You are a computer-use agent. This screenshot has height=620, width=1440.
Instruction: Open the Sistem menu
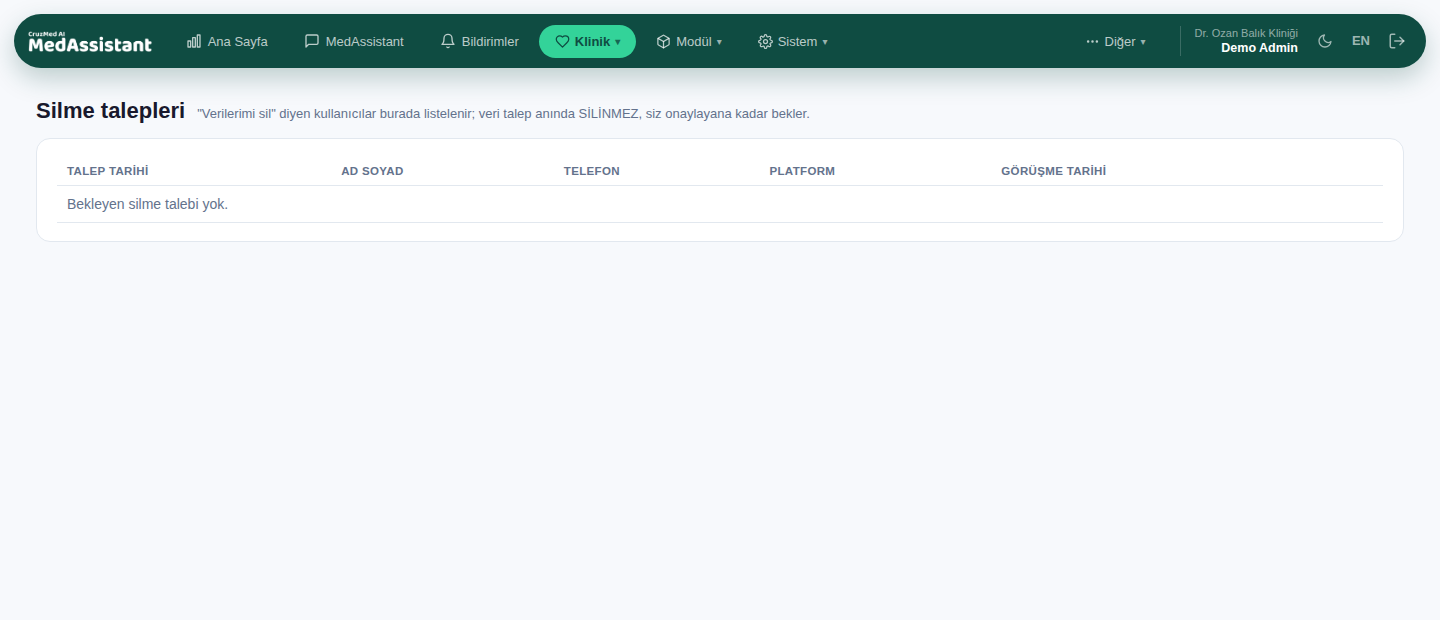pos(793,41)
